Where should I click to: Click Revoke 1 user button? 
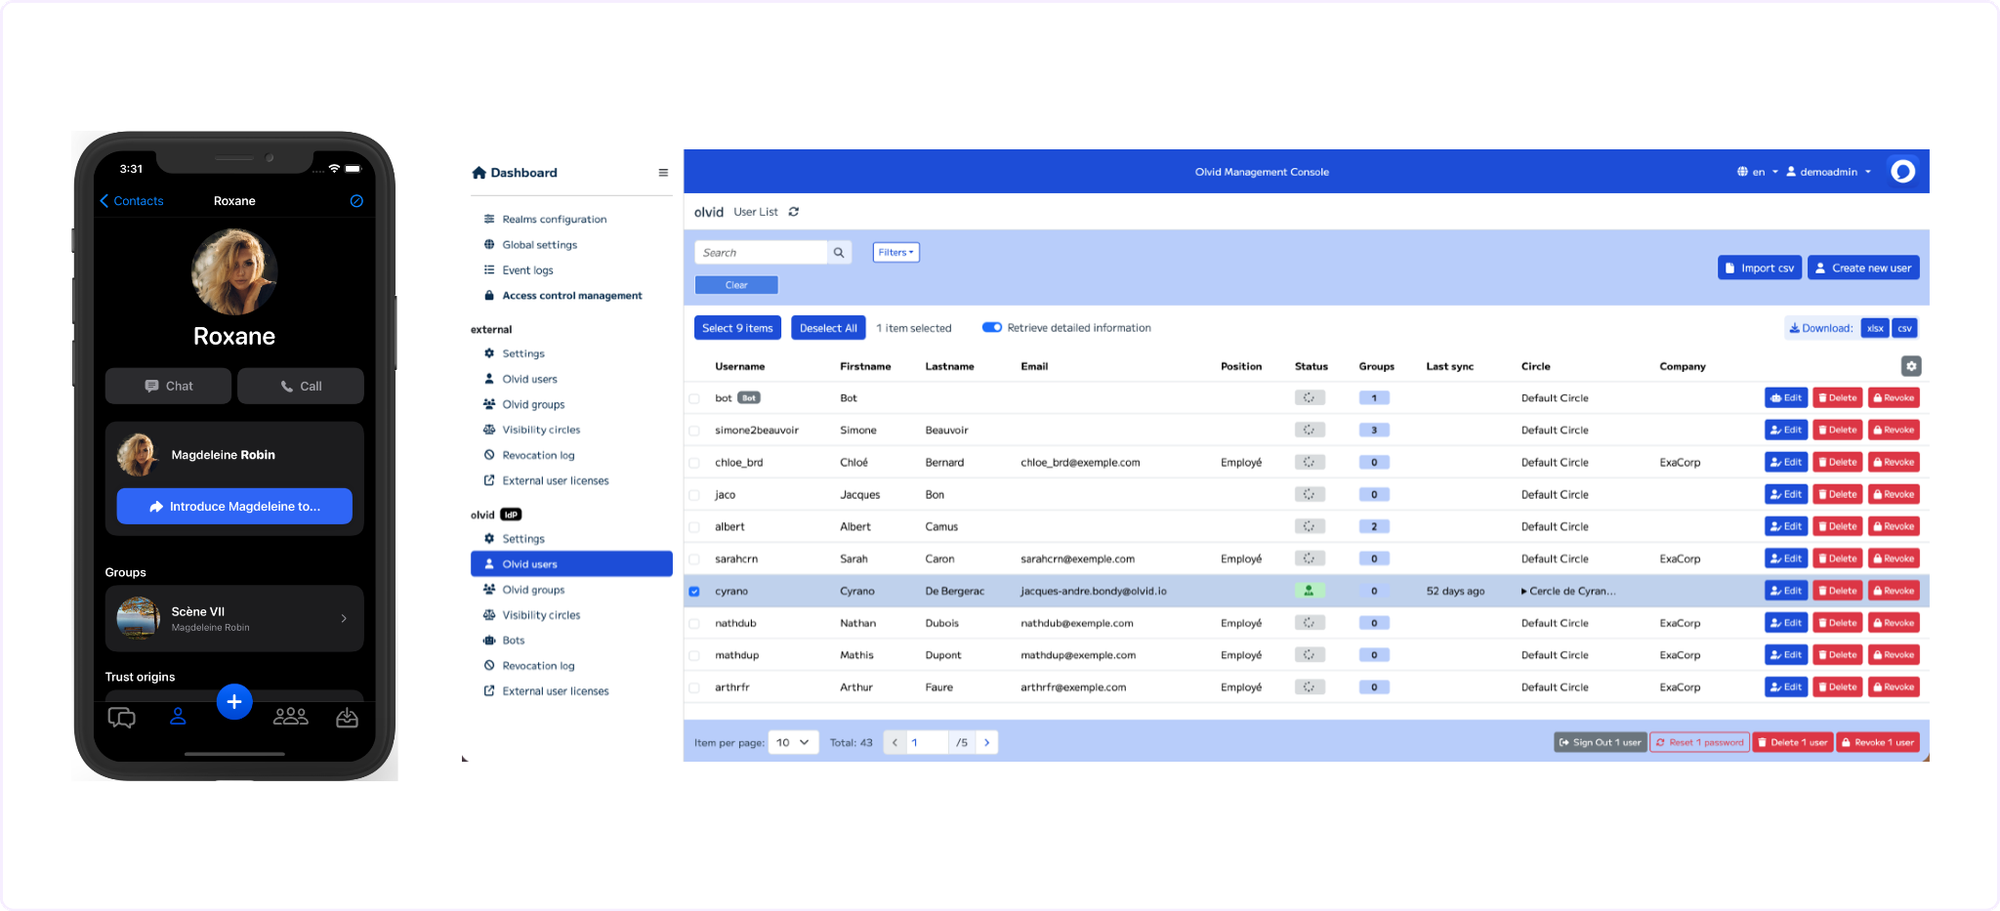[x=1878, y=742]
